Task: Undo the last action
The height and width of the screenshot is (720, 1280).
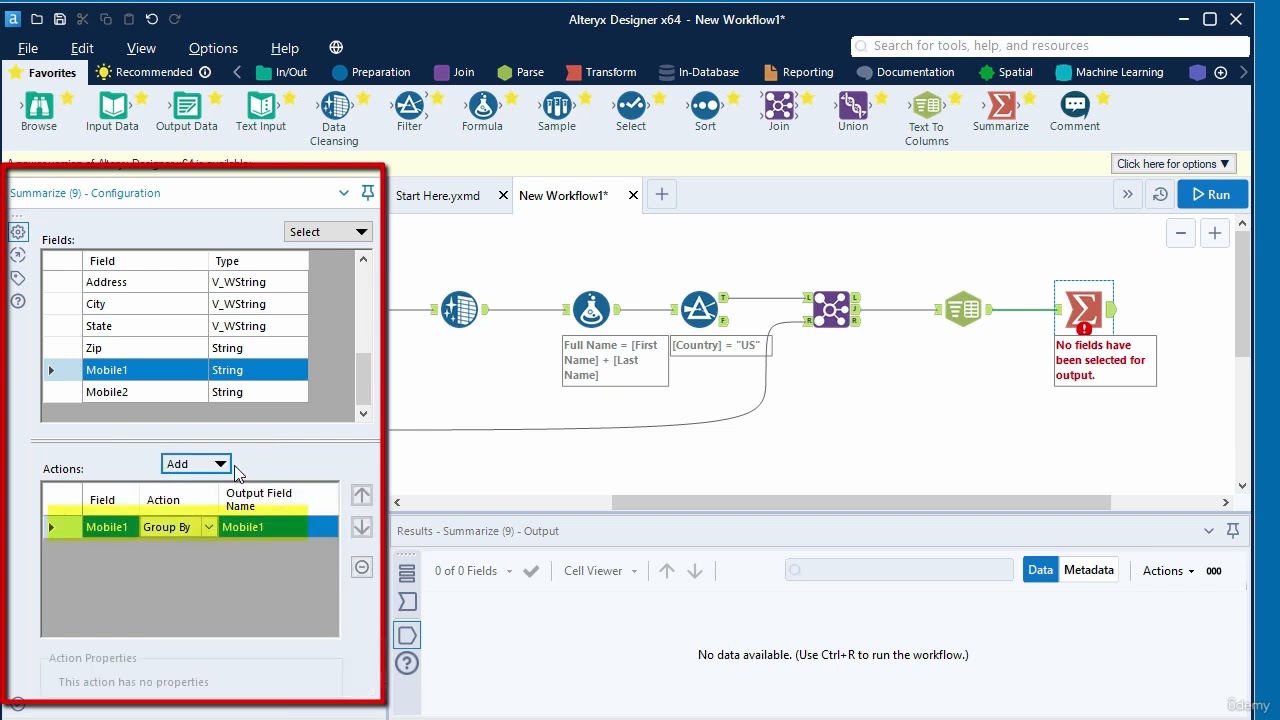Action: (152, 19)
